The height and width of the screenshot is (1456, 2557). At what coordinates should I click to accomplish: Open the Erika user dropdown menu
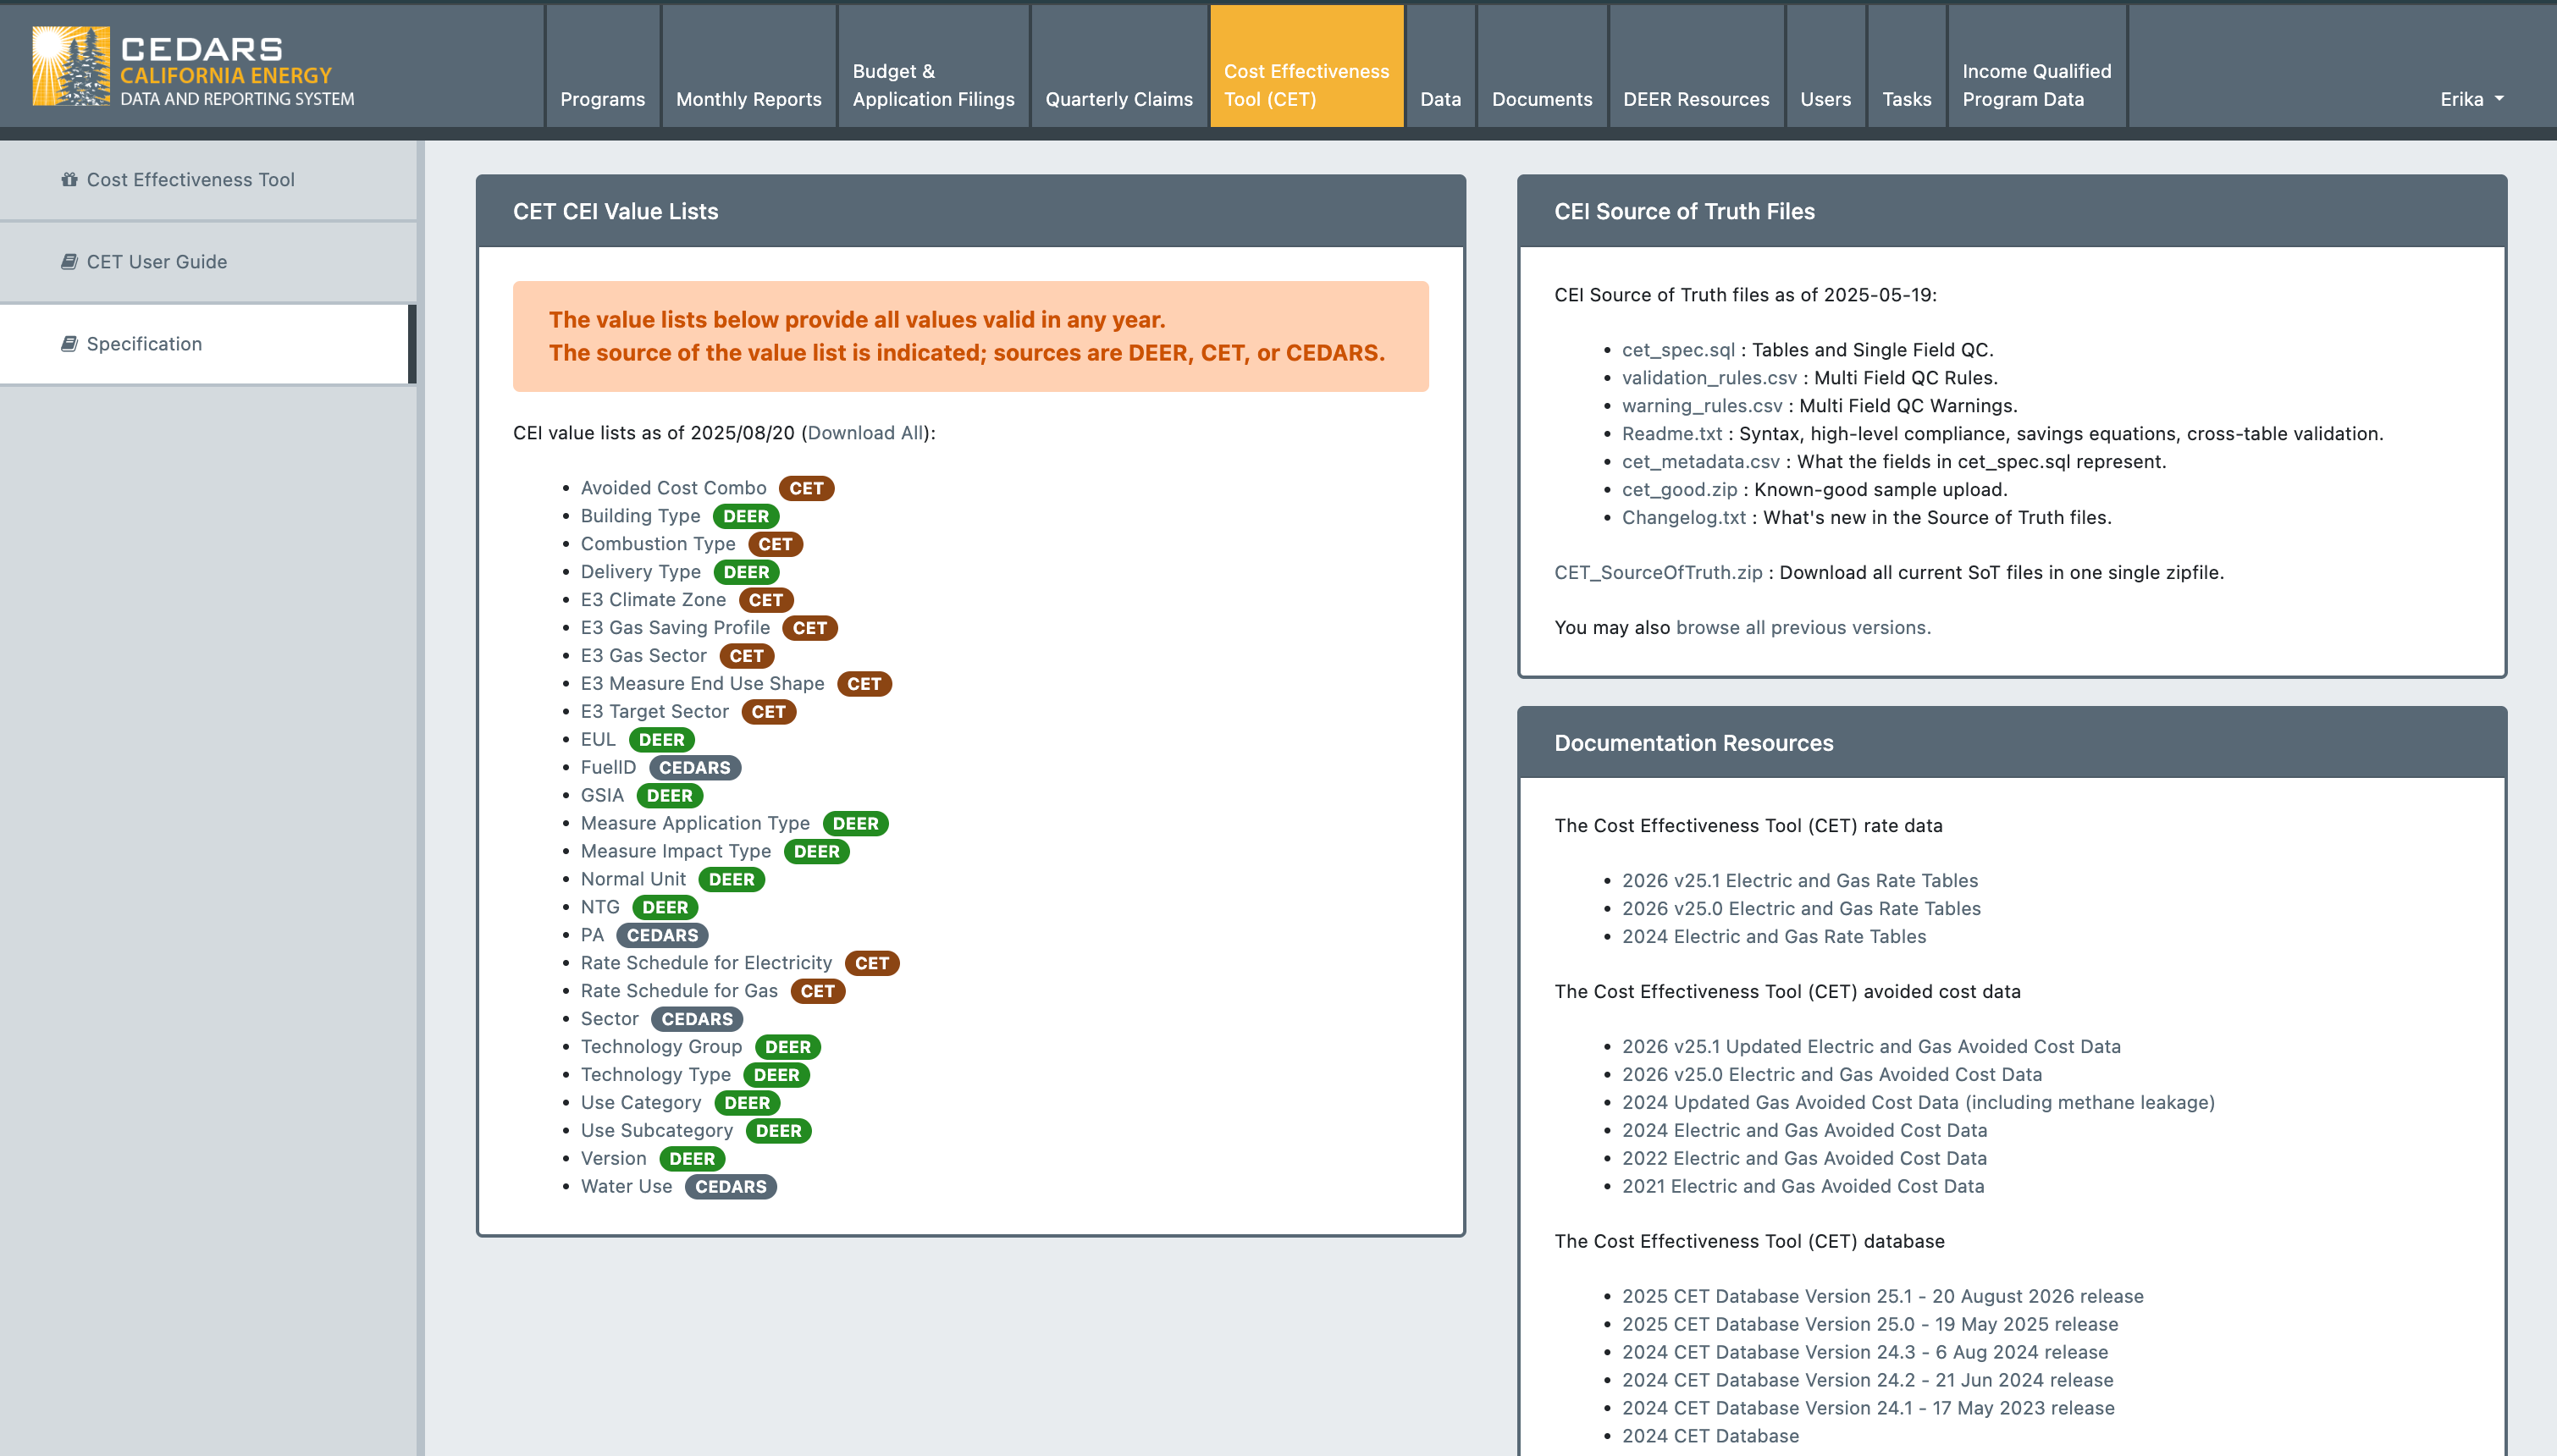tap(2471, 99)
